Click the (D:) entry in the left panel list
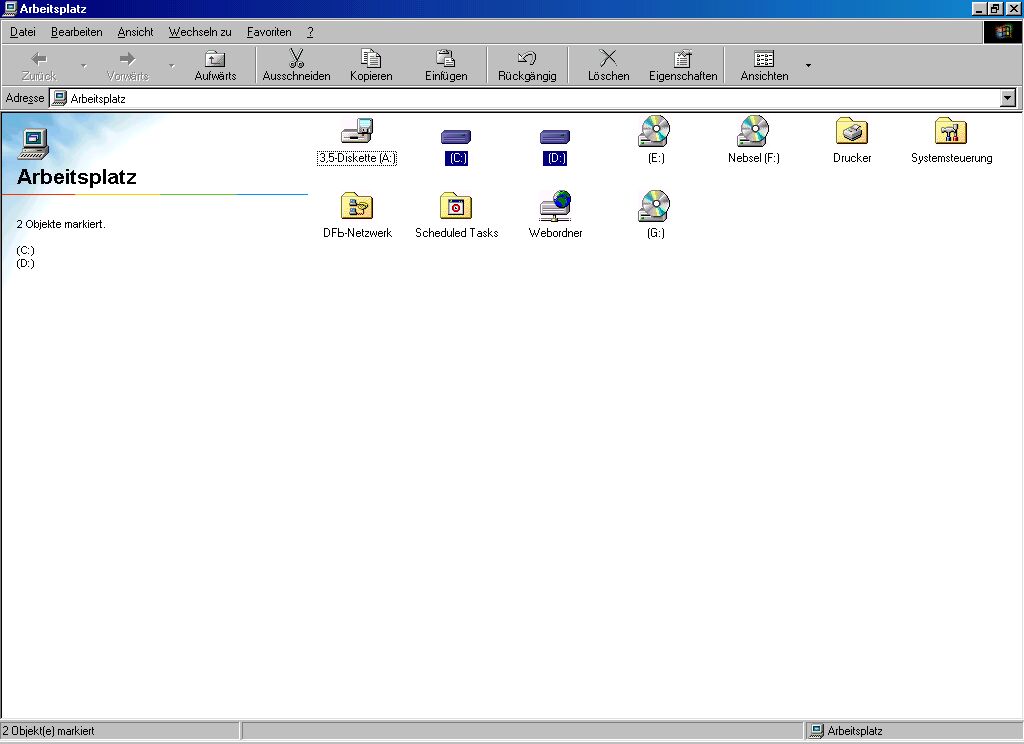Viewport: 1024px width, 744px height. pos(25,263)
